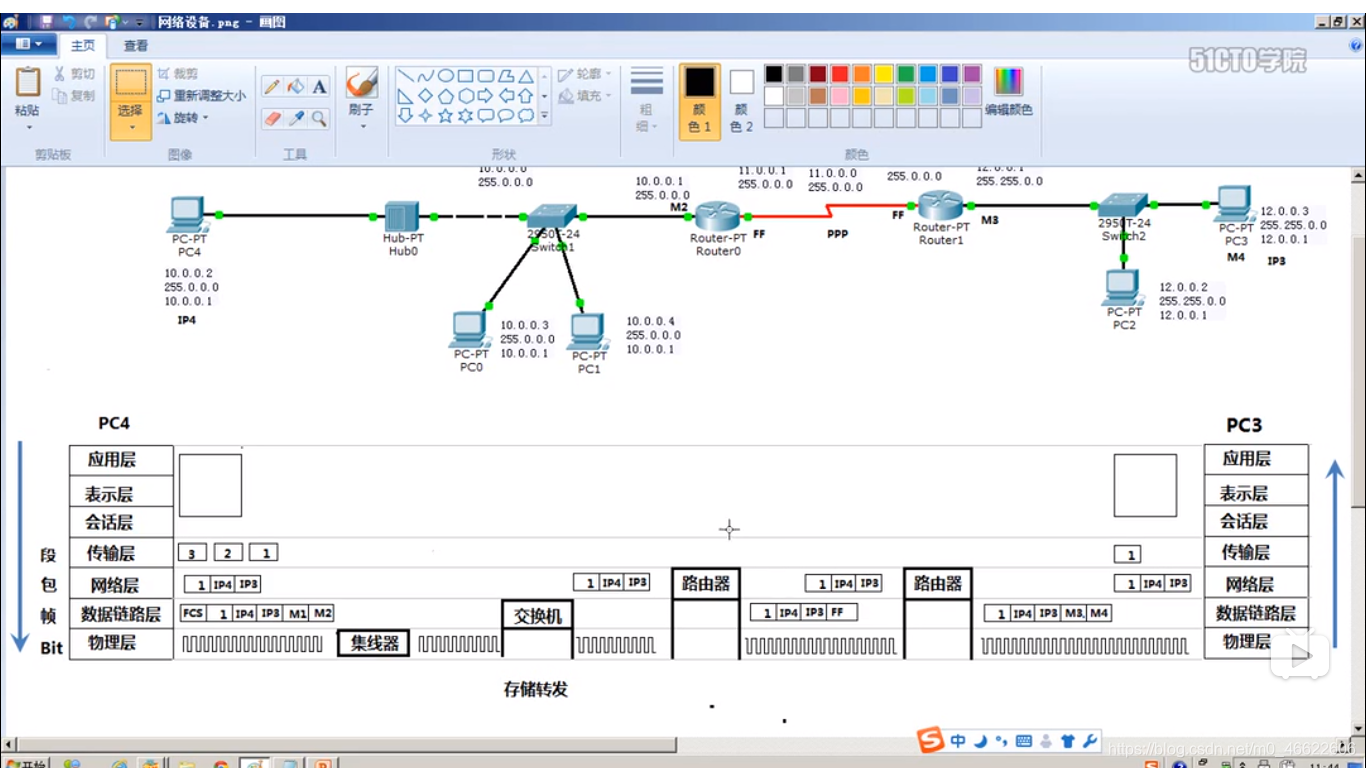Image resolution: width=1366 pixels, height=768 pixels.
Task: Select the Color picker eyedropper tool
Action: [x=296, y=119]
